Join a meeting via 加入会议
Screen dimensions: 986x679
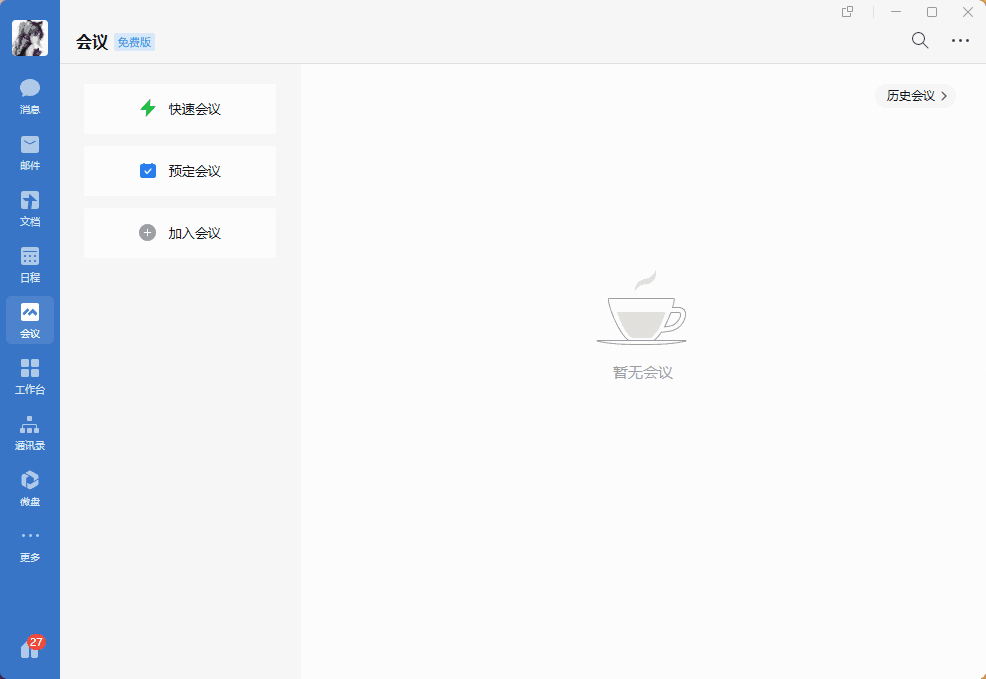tap(180, 233)
